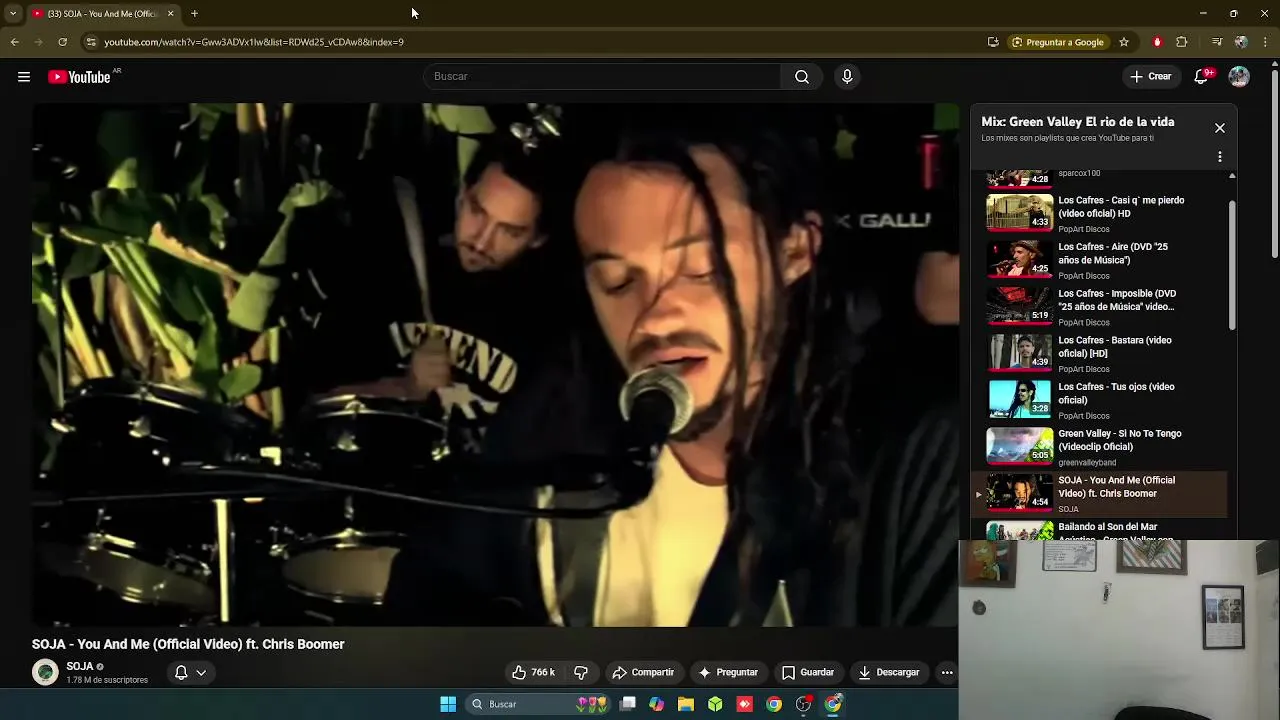Open the SOJA channel name link

pyautogui.click(x=80, y=666)
